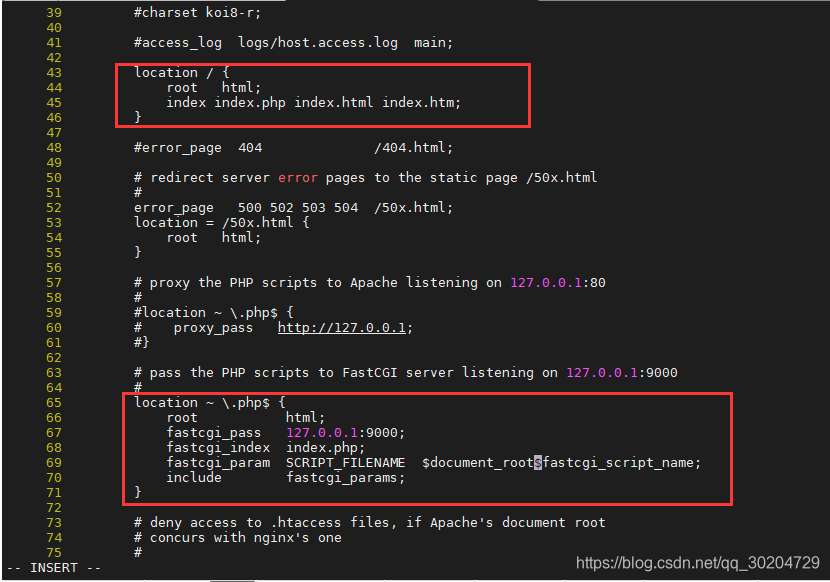Viewport: 830px width, 582px height.
Task: Click the '#error_page 404' text
Action: [198, 148]
